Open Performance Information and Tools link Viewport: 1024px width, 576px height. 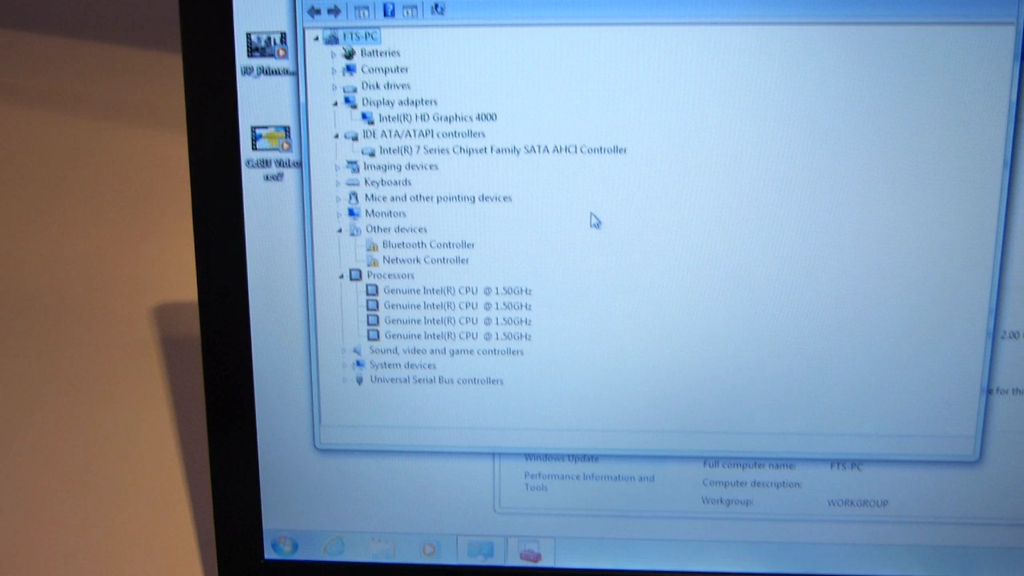pos(589,482)
